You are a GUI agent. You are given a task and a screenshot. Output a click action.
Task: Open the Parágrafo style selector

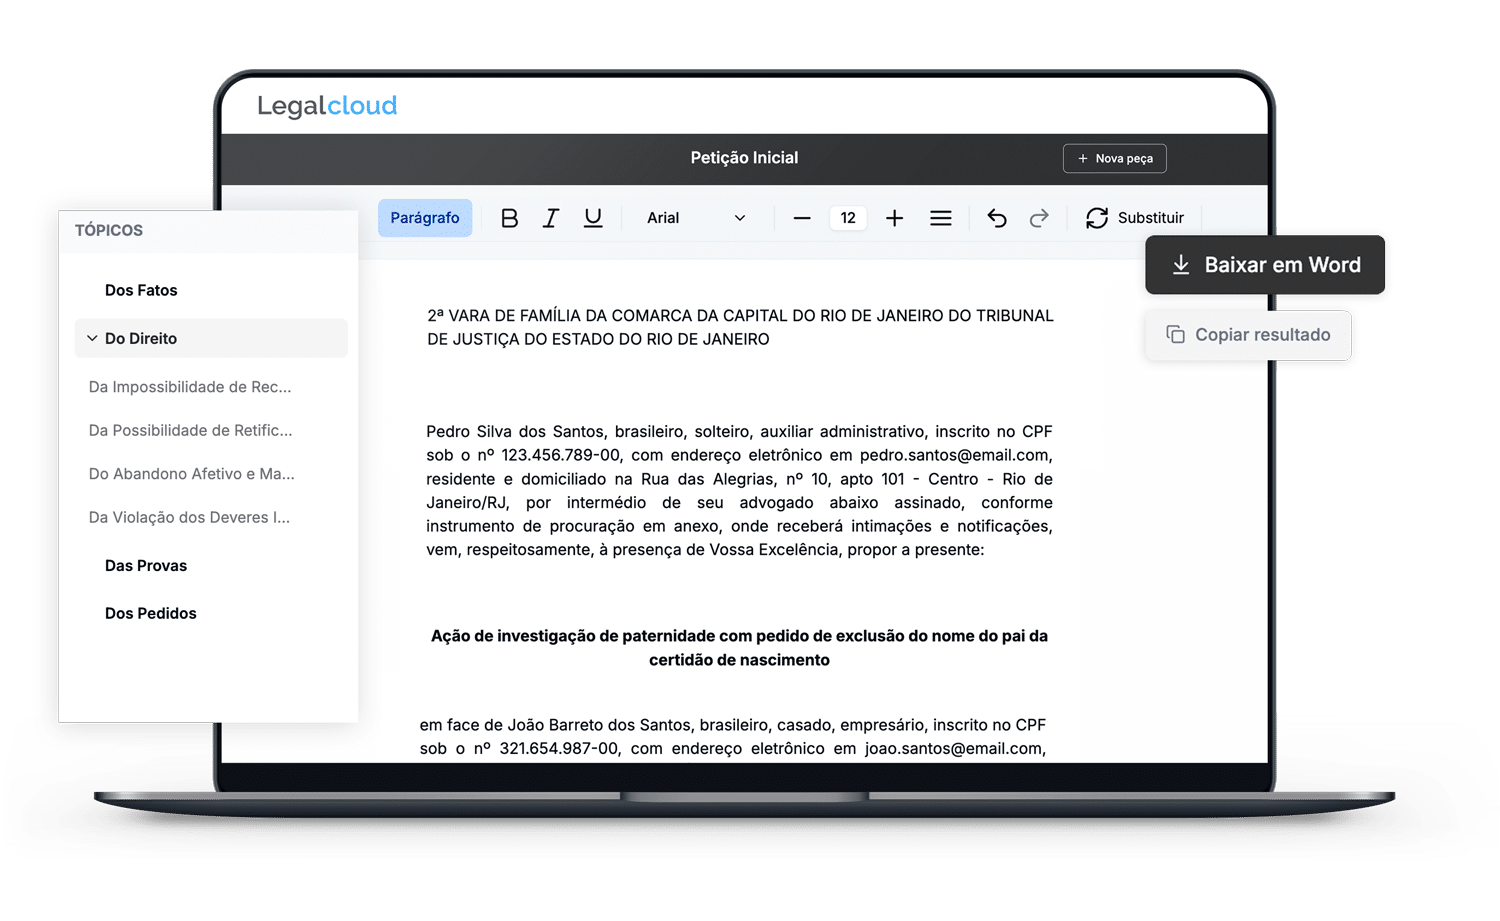click(425, 217)
